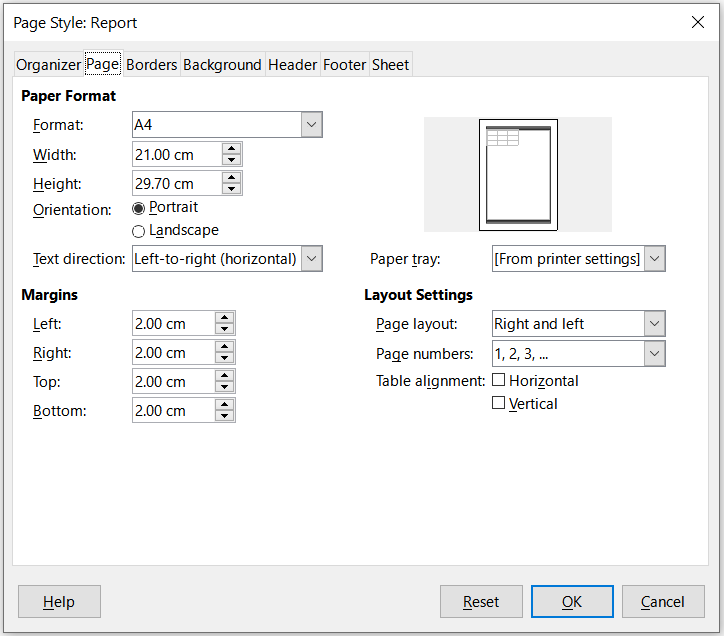Open the Page numbers dropdown
The height and width of the screenshot is (636, 724).
(579, 354)
